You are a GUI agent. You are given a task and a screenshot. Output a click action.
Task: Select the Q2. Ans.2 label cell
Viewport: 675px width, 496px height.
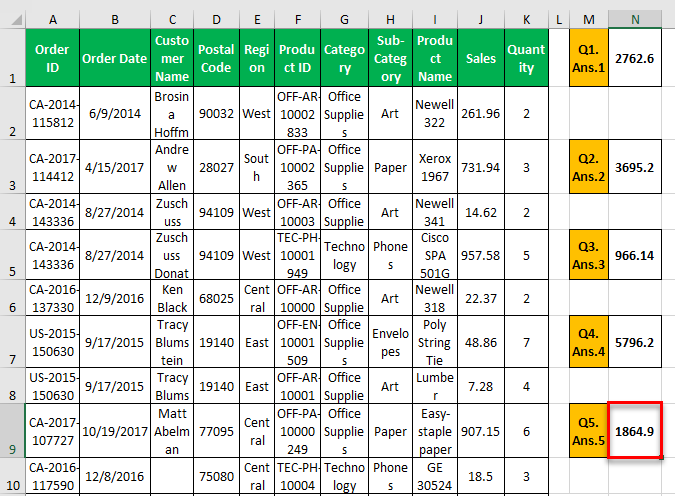pos(588,167)
